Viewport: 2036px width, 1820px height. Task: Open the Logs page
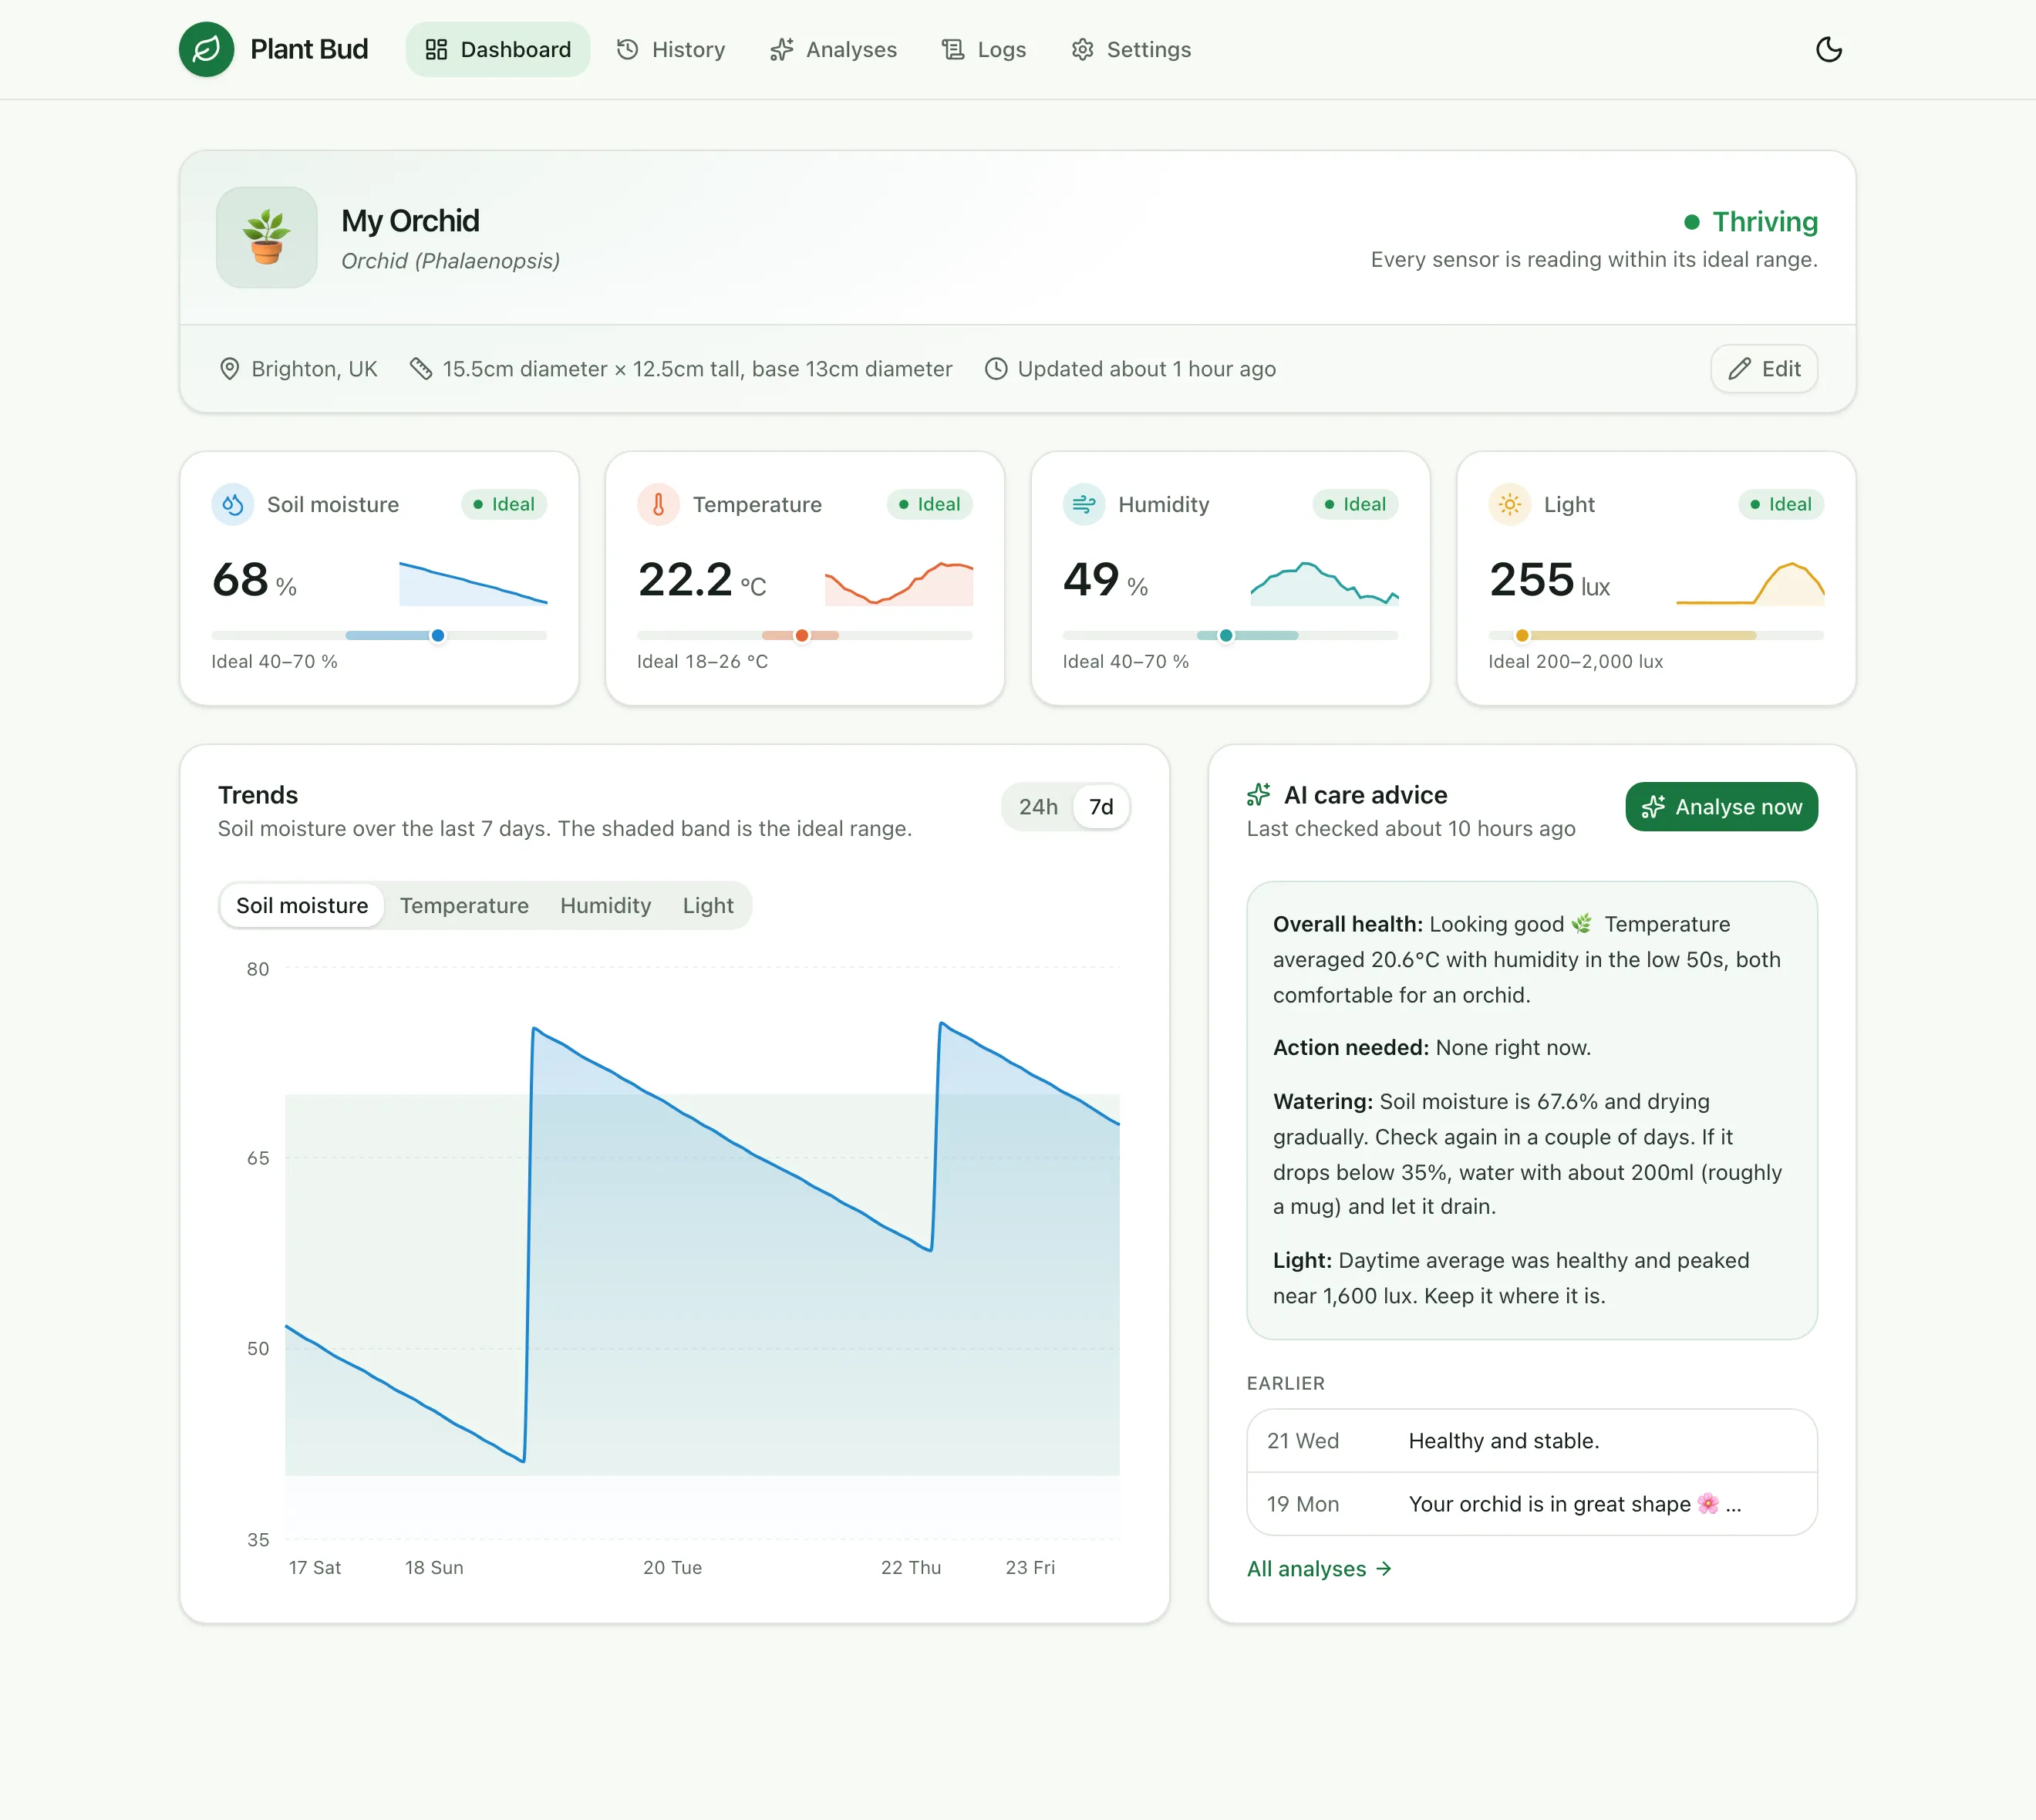(x=984, y=49)
